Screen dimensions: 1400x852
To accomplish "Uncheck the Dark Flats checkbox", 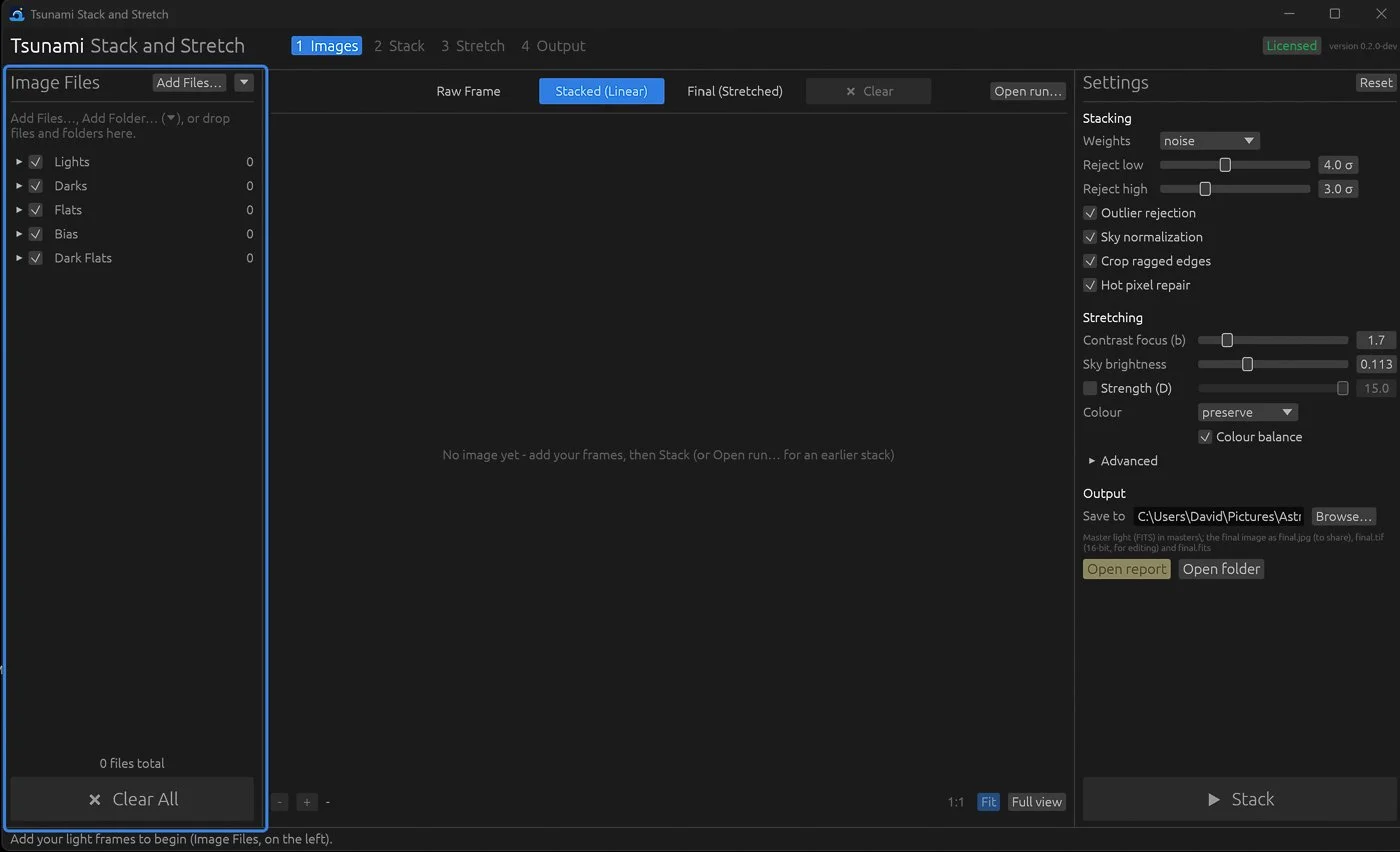I will tap(36, 258).
